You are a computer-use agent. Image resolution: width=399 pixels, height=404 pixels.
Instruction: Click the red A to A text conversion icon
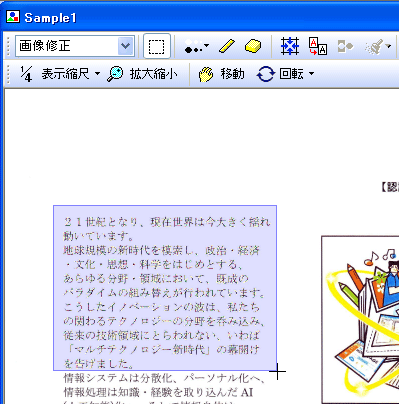click(x=318, y=46)
